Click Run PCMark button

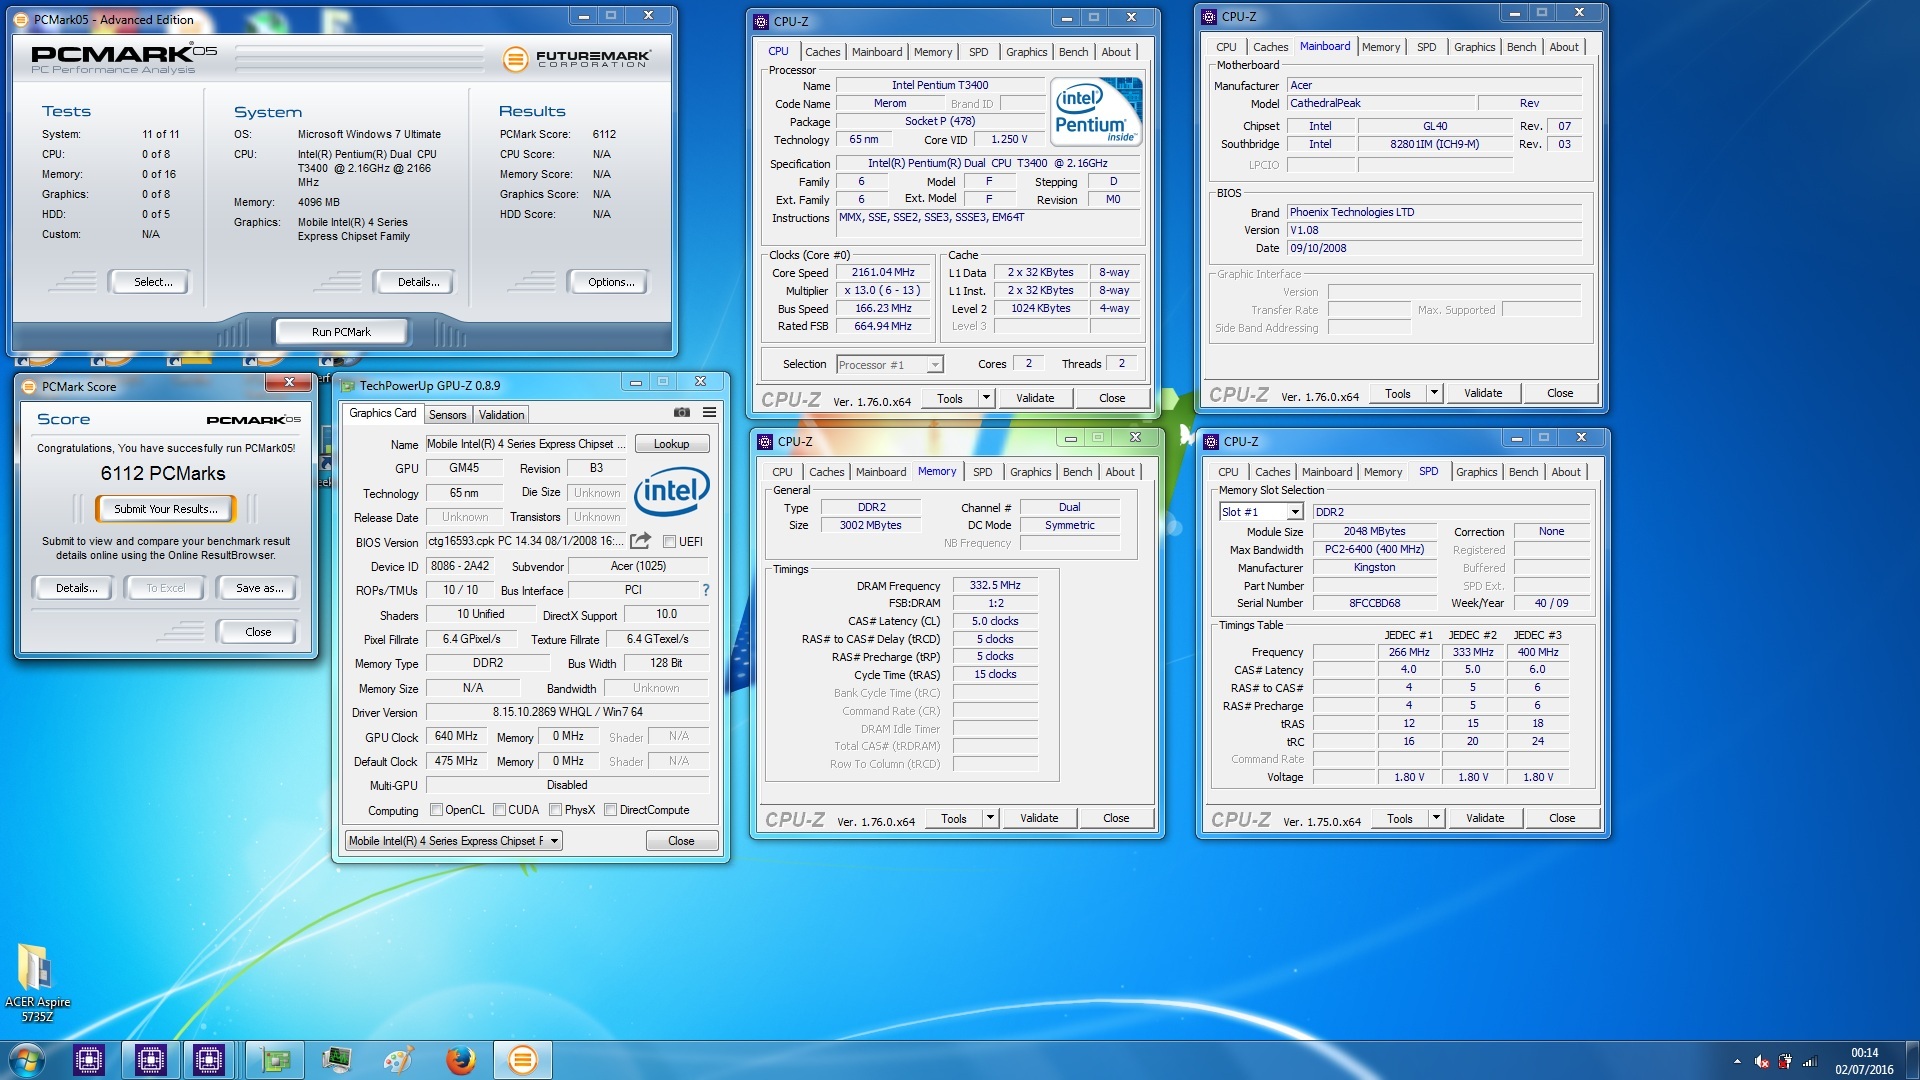tap(341, 332)
